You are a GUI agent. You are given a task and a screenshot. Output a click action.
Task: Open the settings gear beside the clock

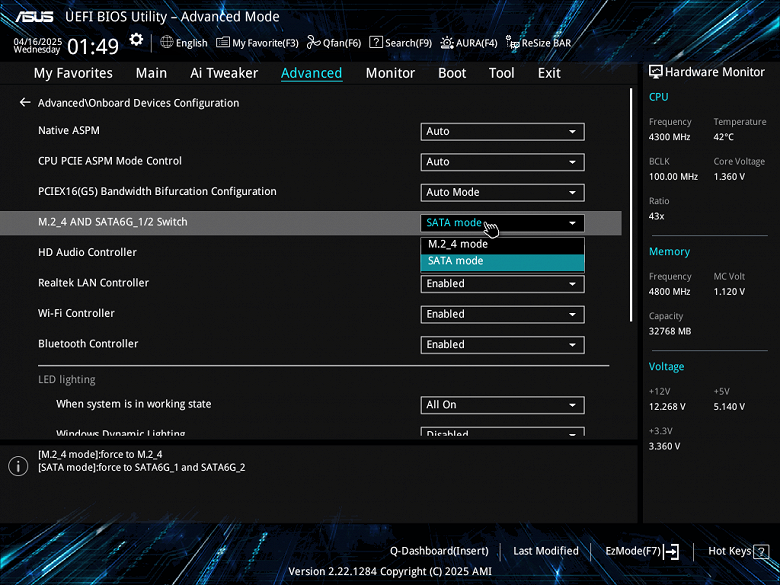[x=136, y=40]
